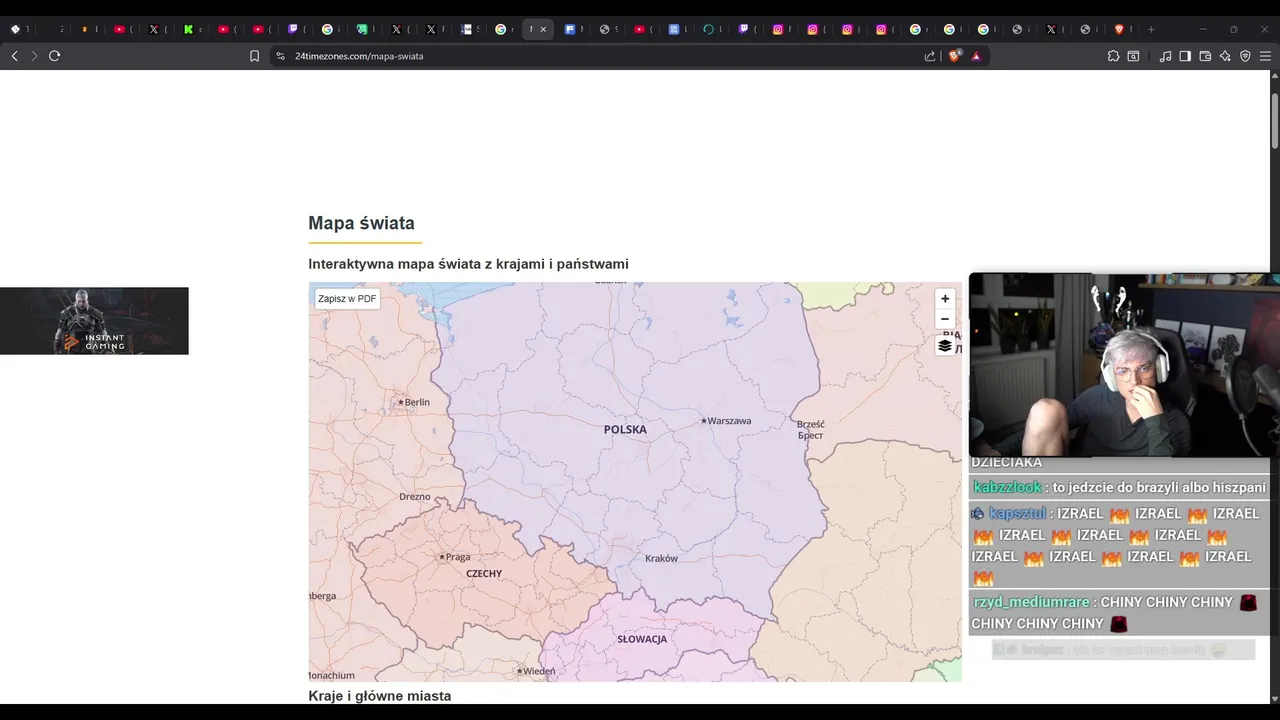Open the browser extensions puzzle icon

[x=1113, y=56]
